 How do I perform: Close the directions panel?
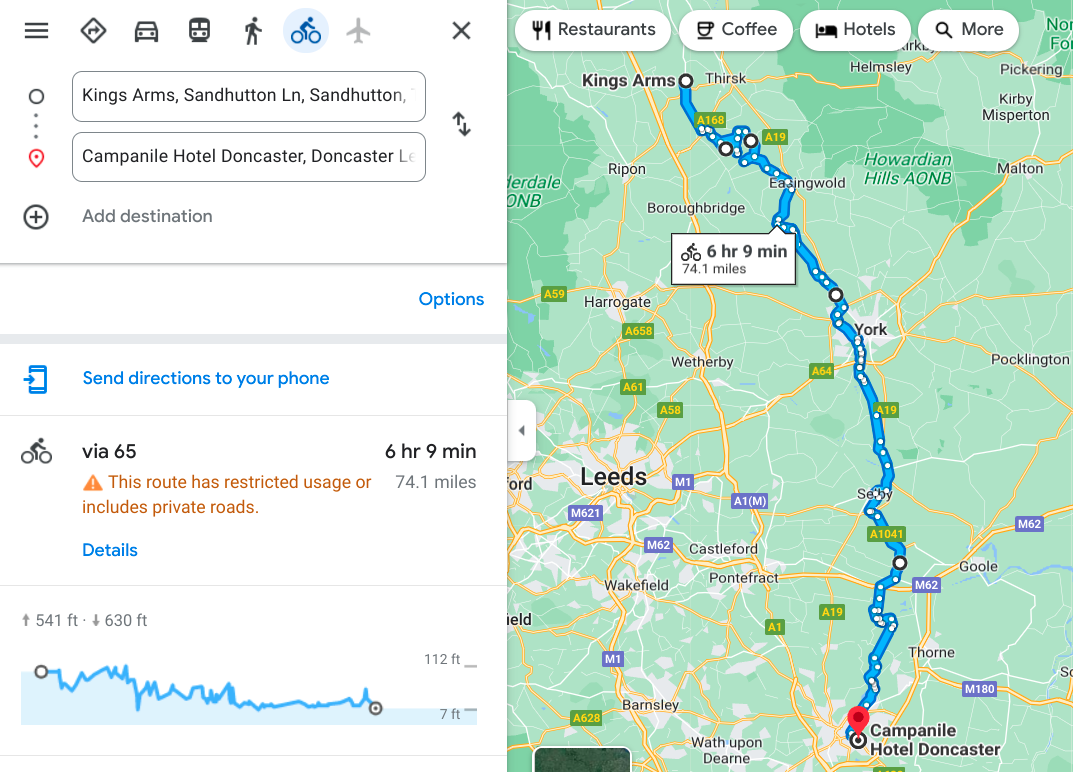[x=461, y=31]
